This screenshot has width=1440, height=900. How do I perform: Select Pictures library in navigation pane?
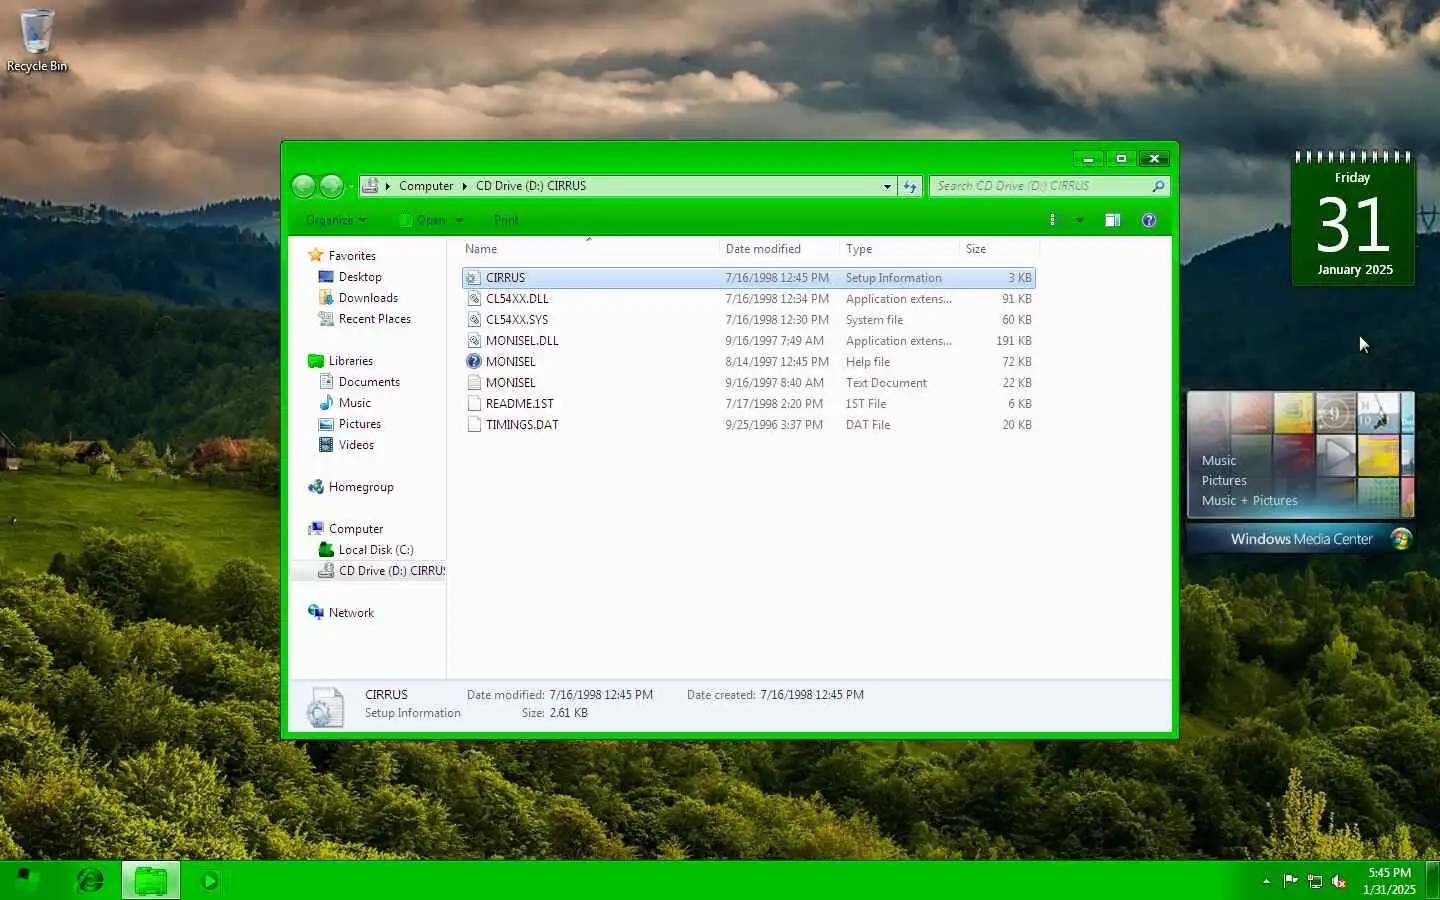point(360,424)
